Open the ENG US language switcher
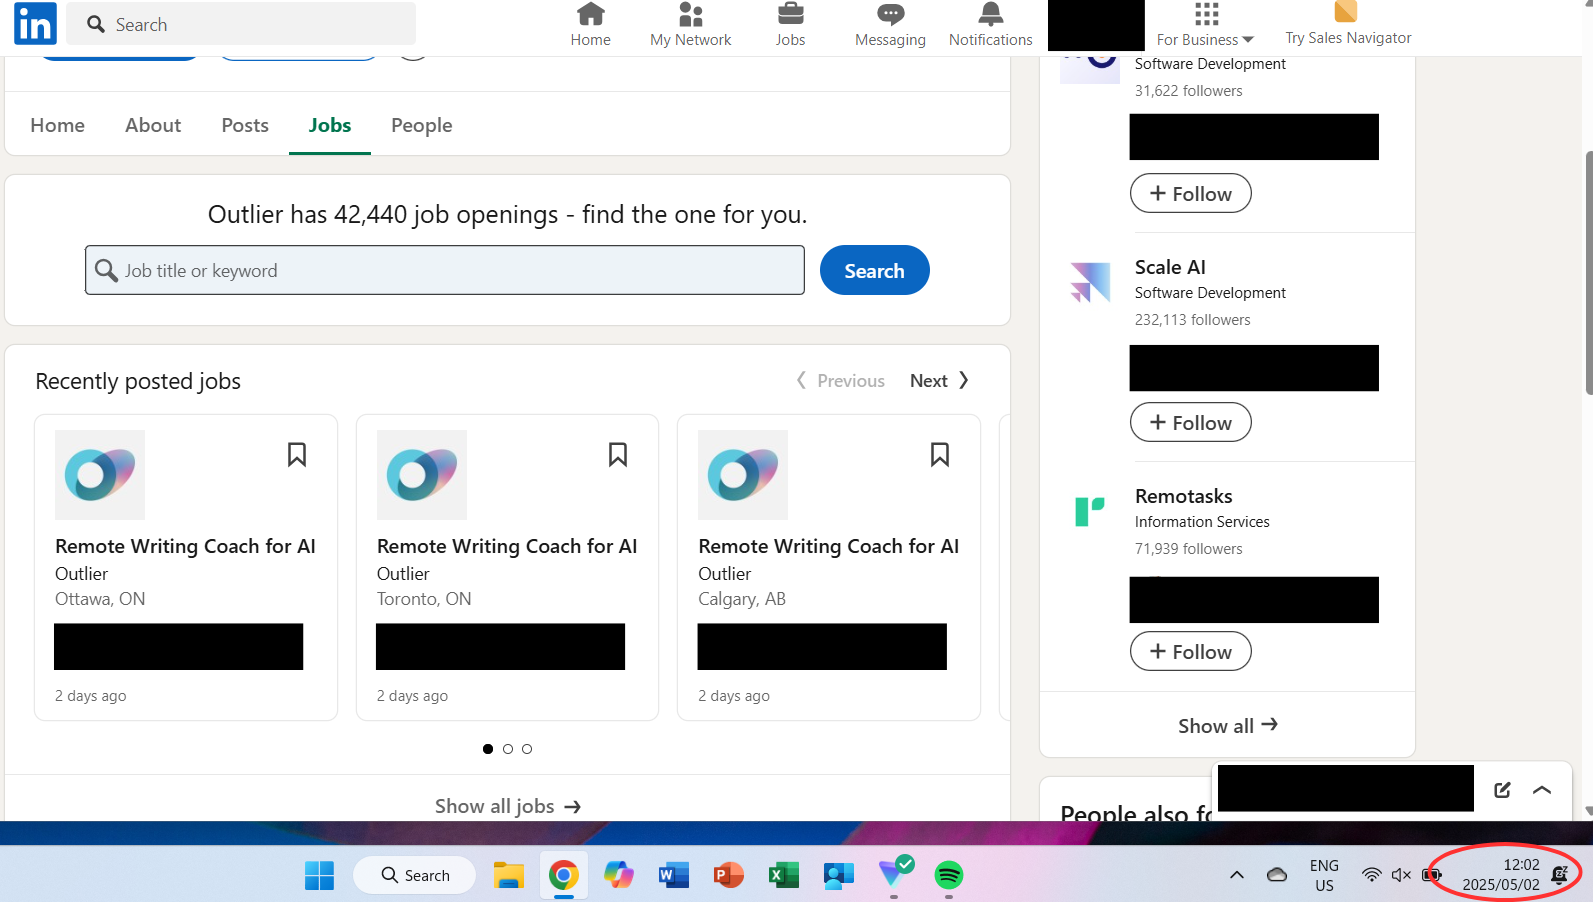Screen dimensions: 1593x902 click(x=1324, y=875)
